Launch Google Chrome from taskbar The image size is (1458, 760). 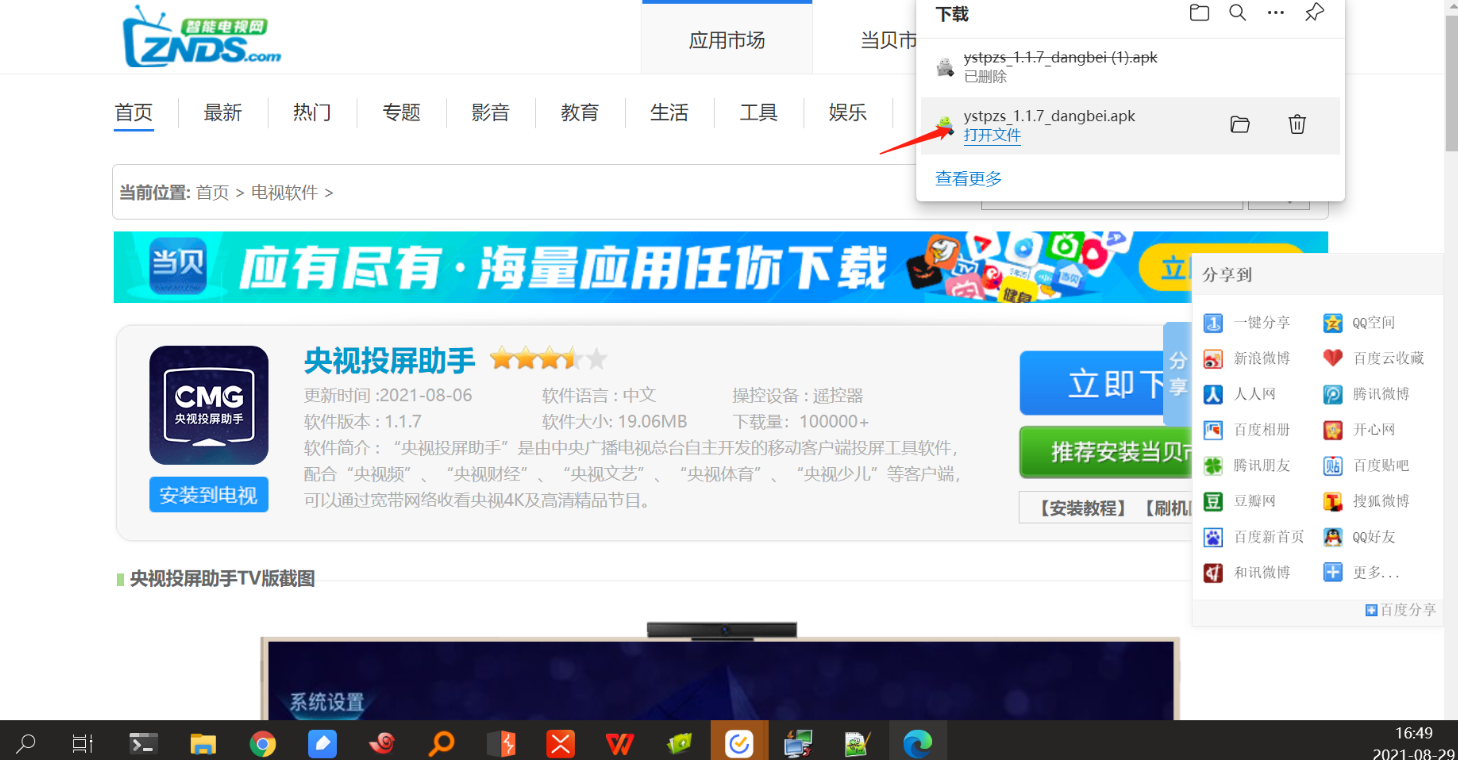point(262,743)
